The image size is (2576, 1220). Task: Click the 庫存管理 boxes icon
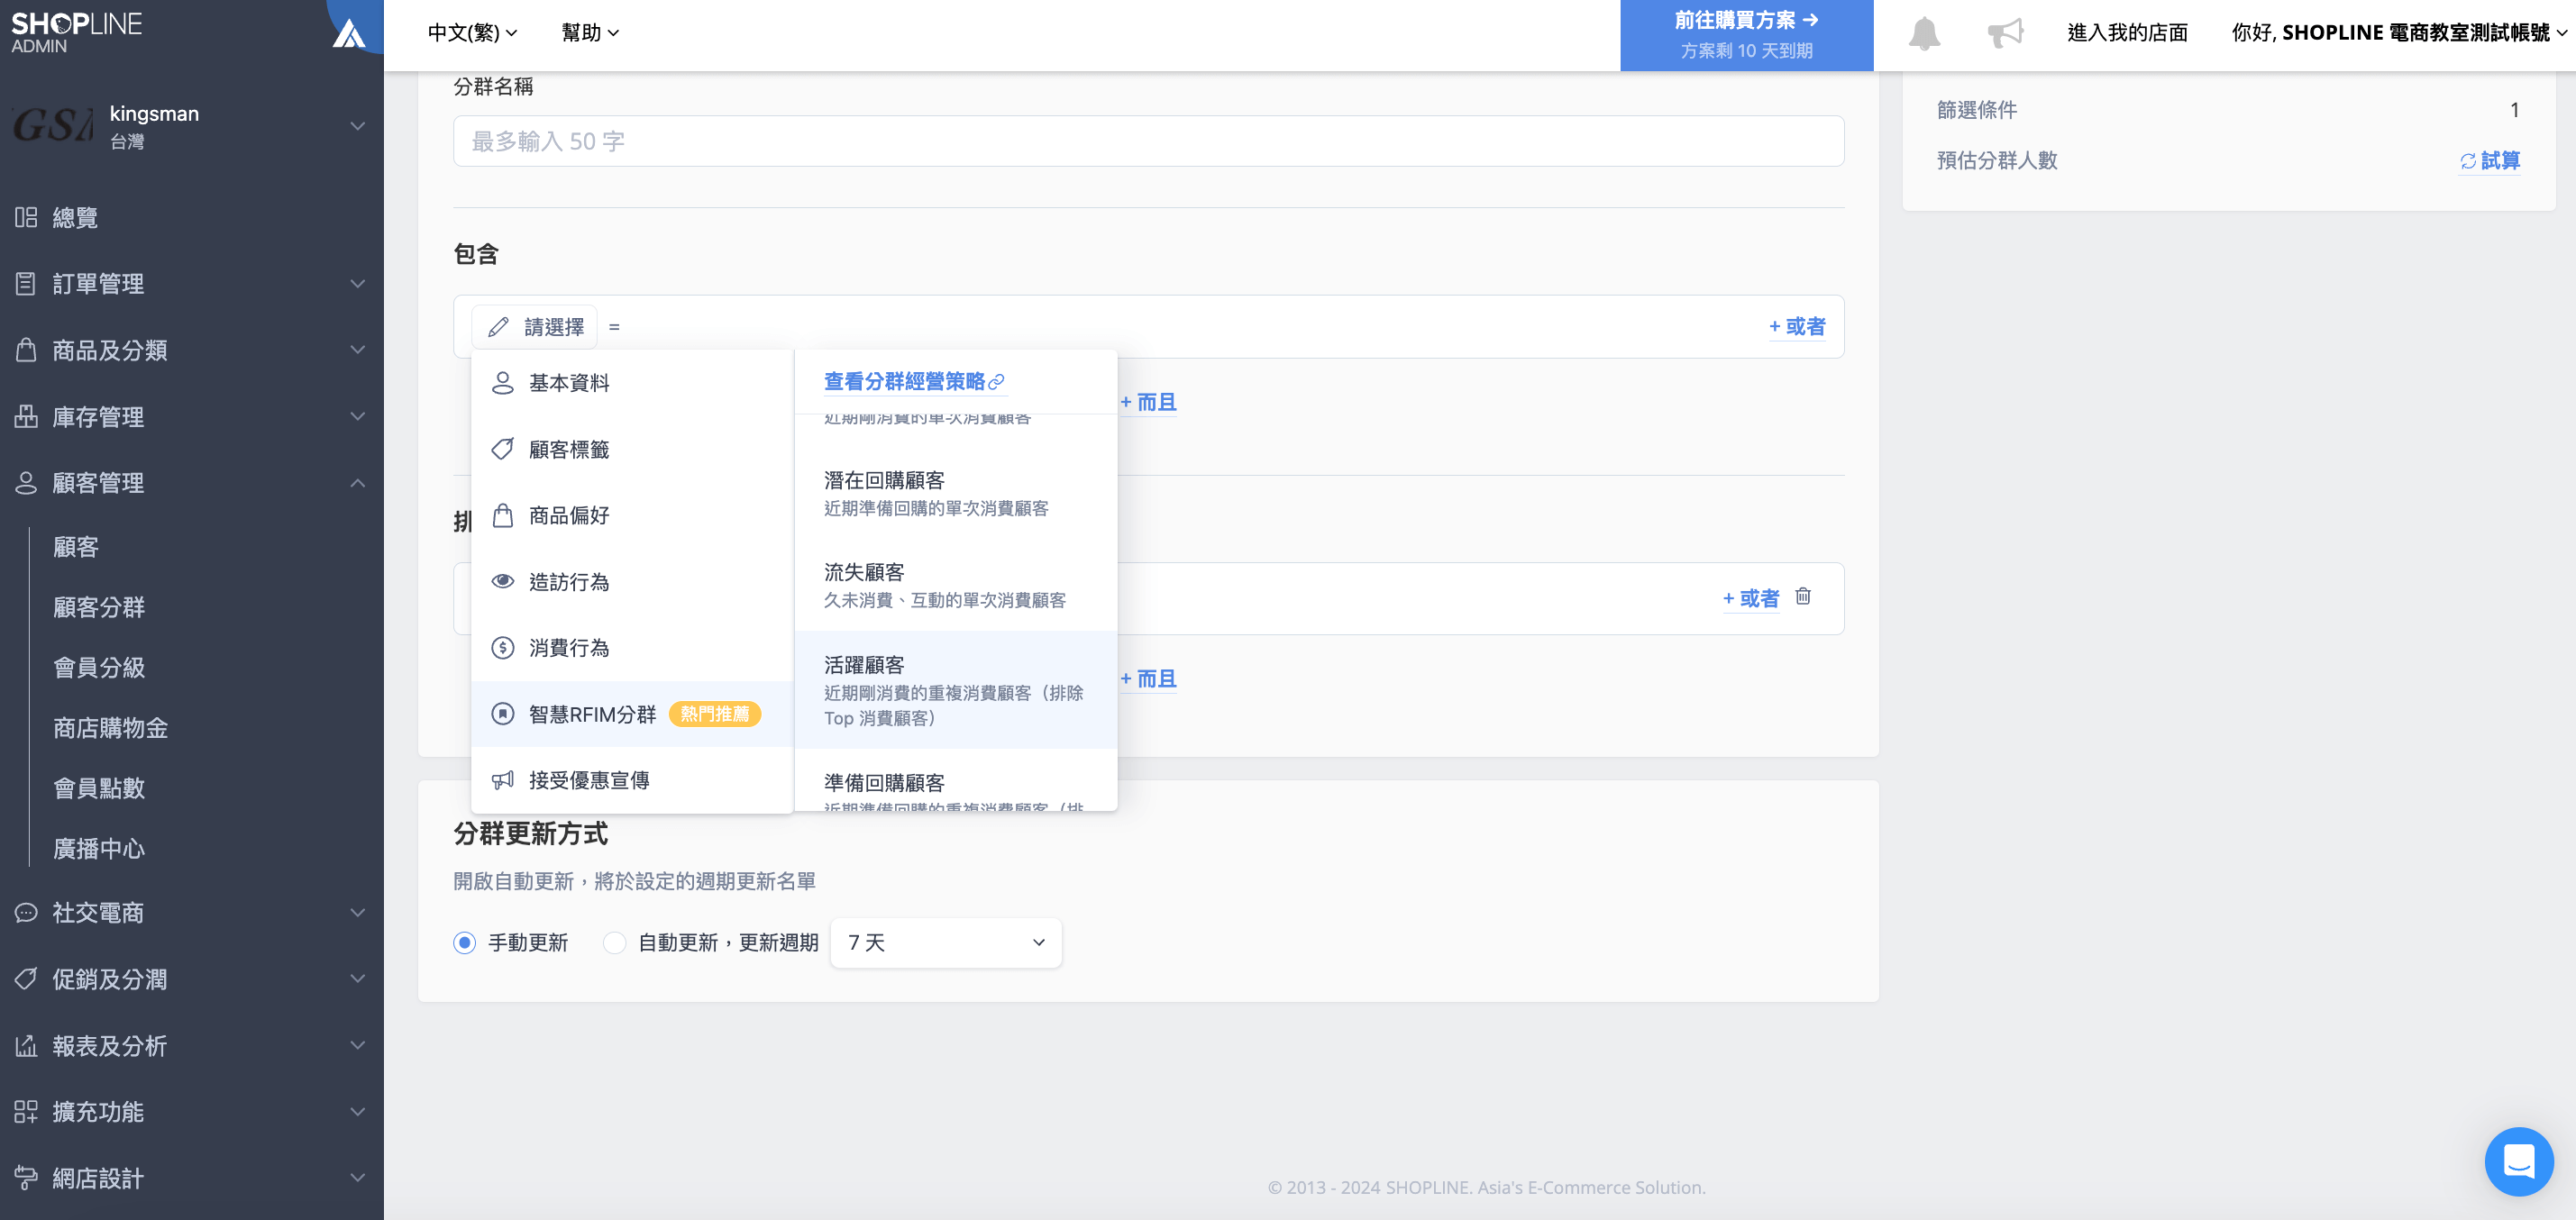(x=26, y=416)
